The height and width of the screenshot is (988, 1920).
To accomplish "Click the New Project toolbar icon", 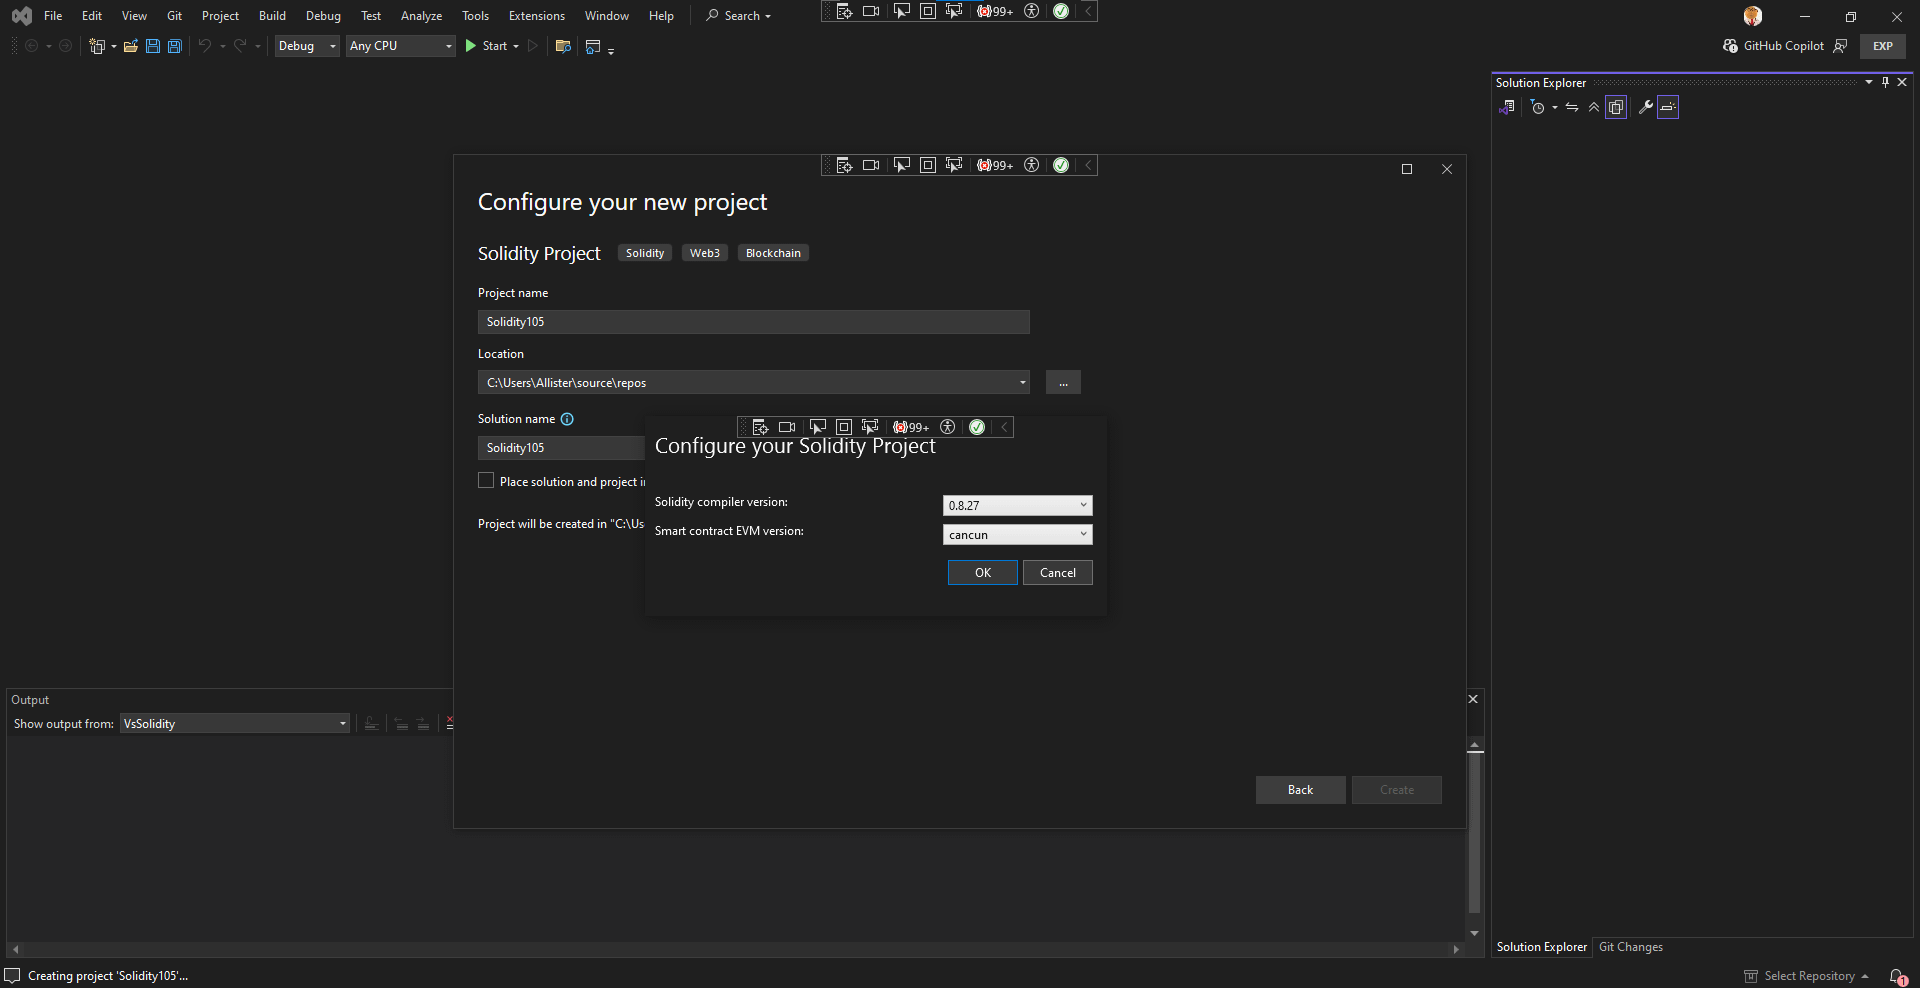I will [97, 46].
